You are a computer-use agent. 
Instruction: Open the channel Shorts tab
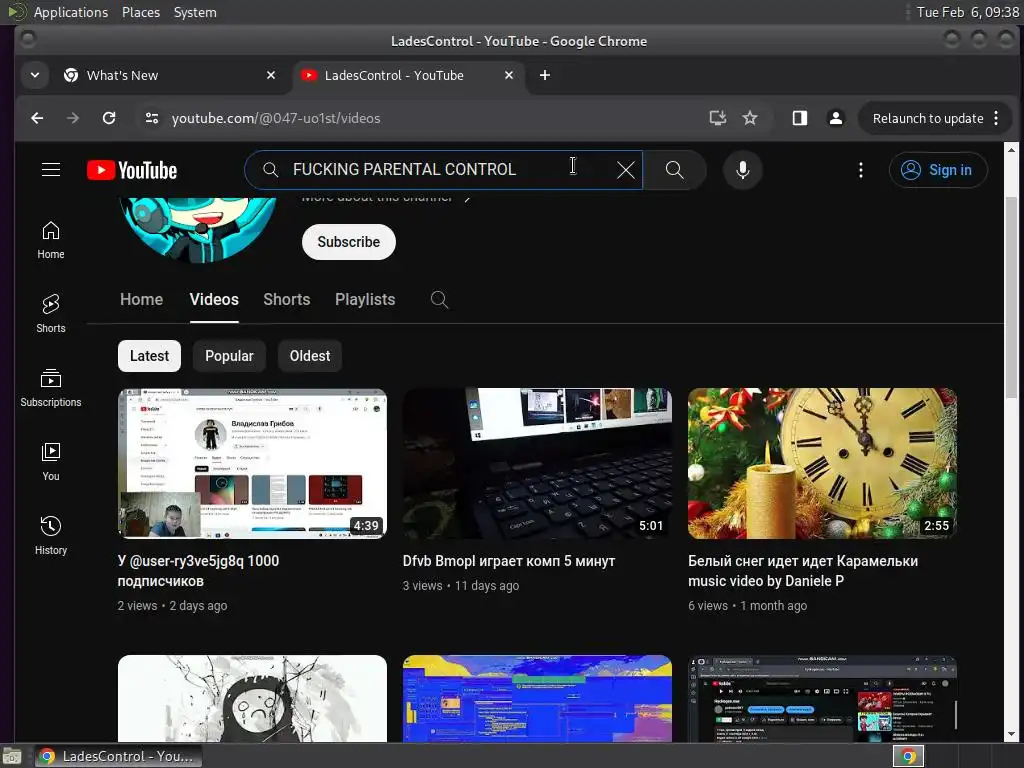[287, 300]
